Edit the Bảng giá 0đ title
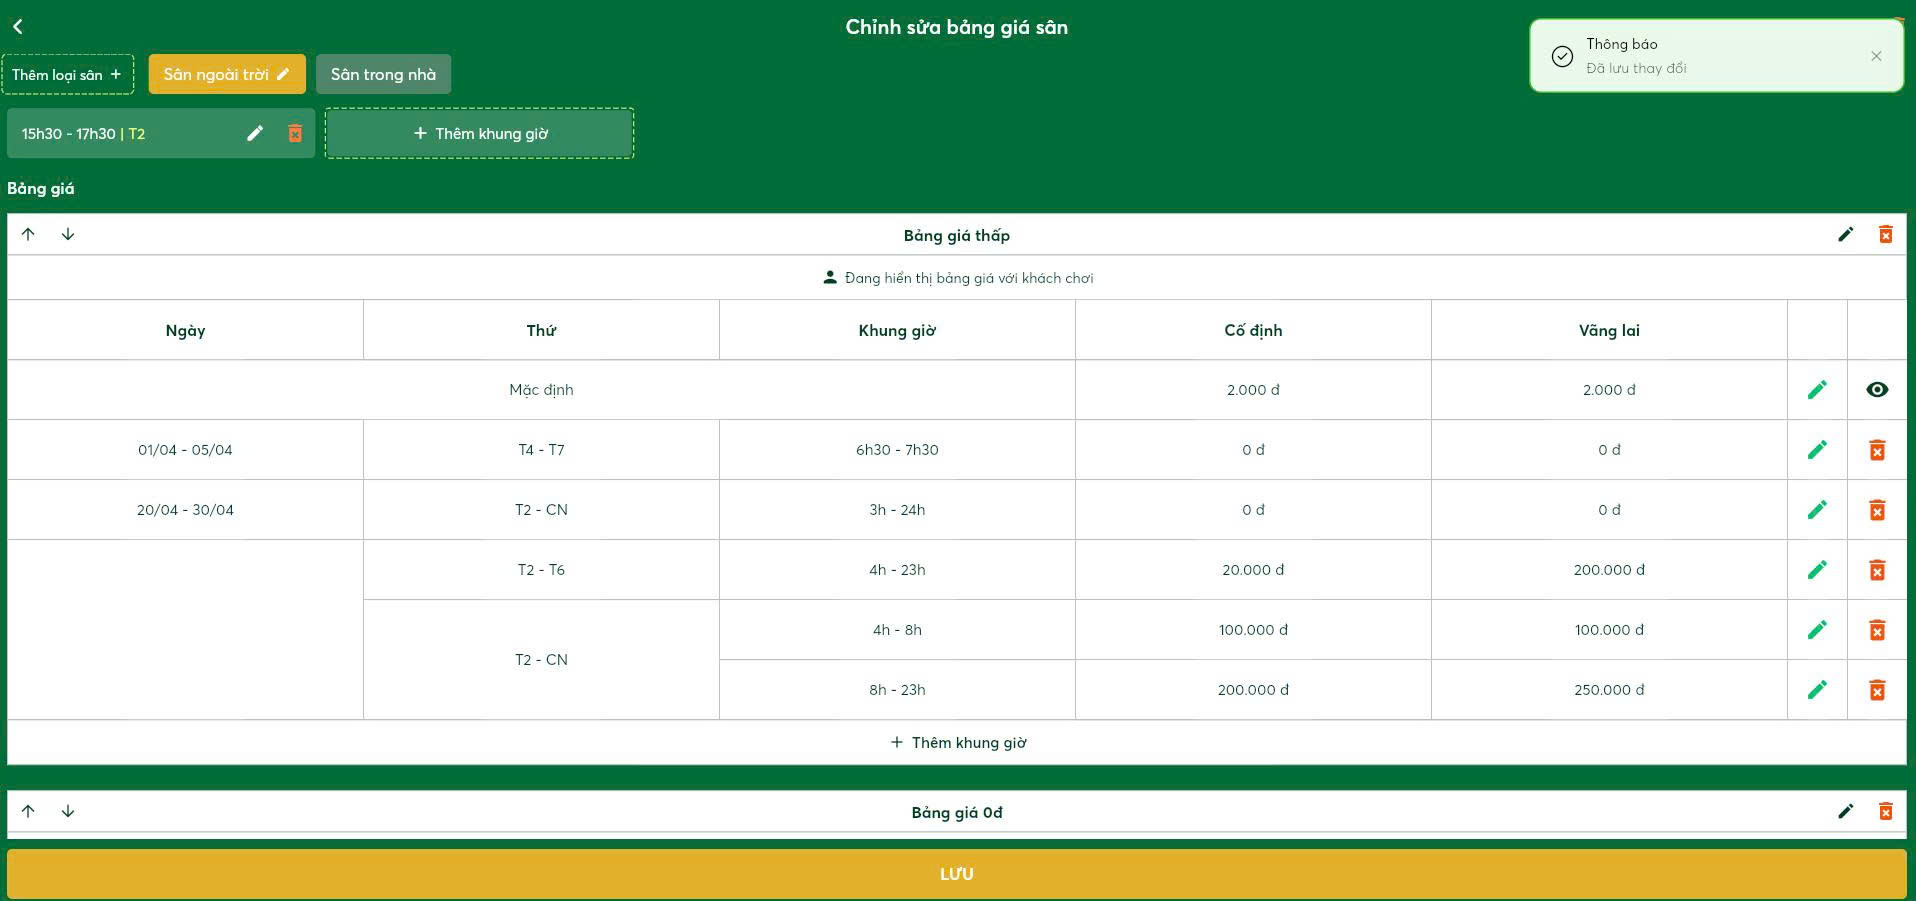This screenshot has height=901, width=1916. tap(1846, 811)
